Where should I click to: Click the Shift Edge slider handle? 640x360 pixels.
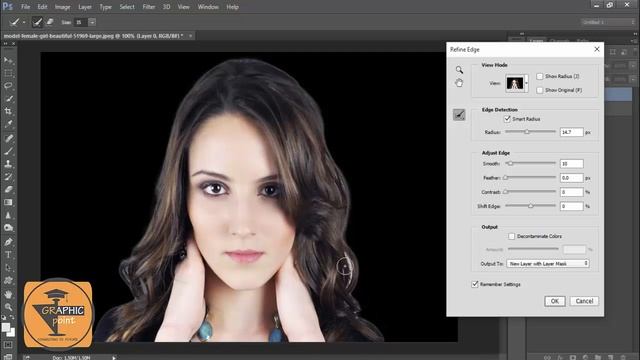click(x=531, y=206)
